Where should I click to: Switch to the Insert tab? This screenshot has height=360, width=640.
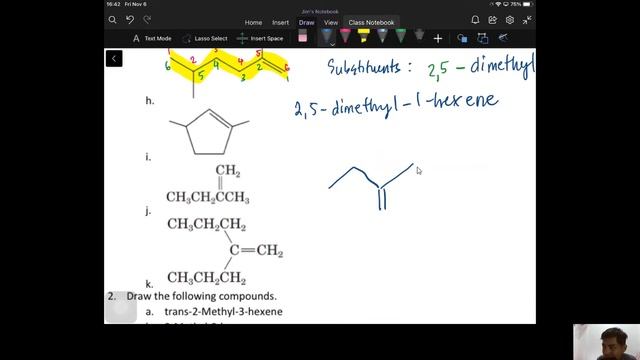tap(280, 22)
